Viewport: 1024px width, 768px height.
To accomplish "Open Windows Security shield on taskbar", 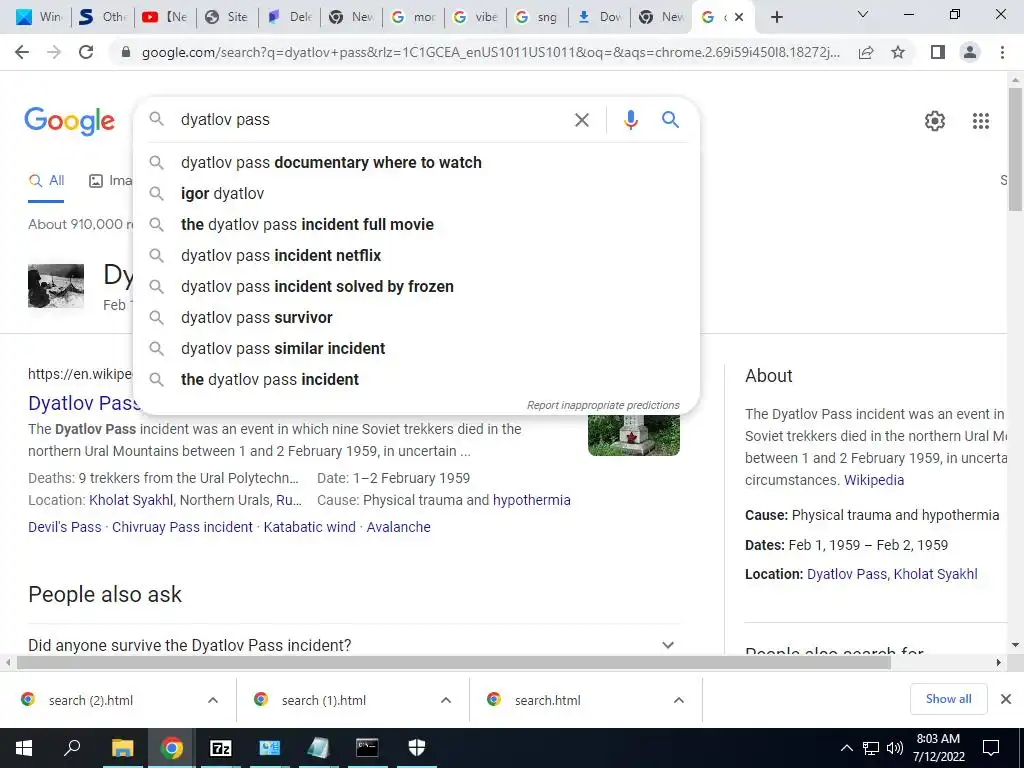I will point(417,748).
